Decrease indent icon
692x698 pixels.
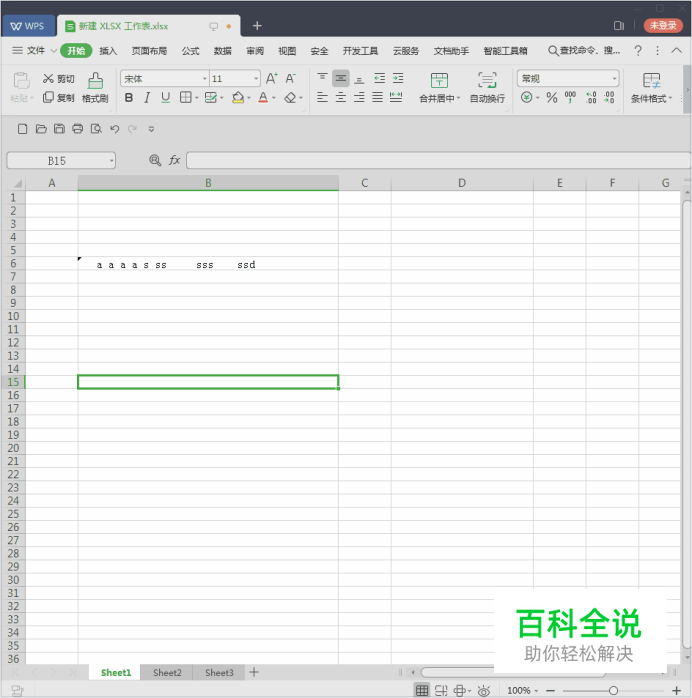point(380,78)
